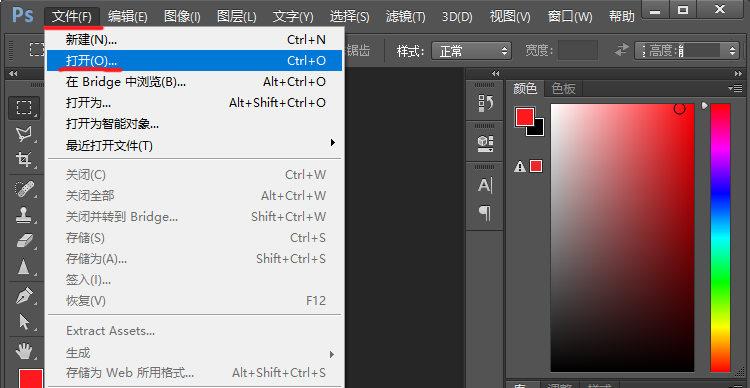Image resolution: width=750 pixels, height=388 pixels.
Task: Open the 文件(F) menu
Action: 72,17
